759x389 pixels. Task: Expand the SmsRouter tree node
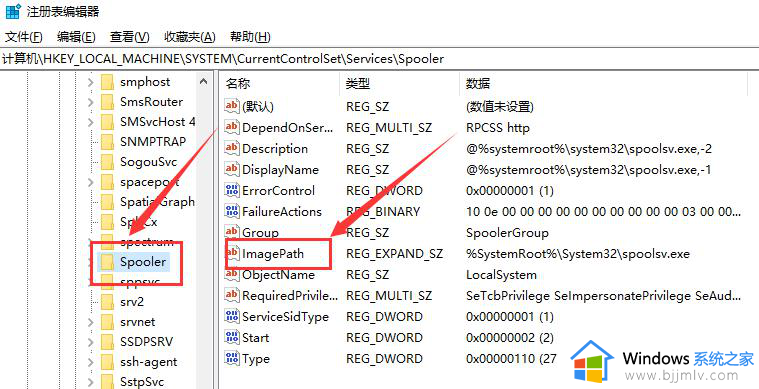(x=91, y=102)
